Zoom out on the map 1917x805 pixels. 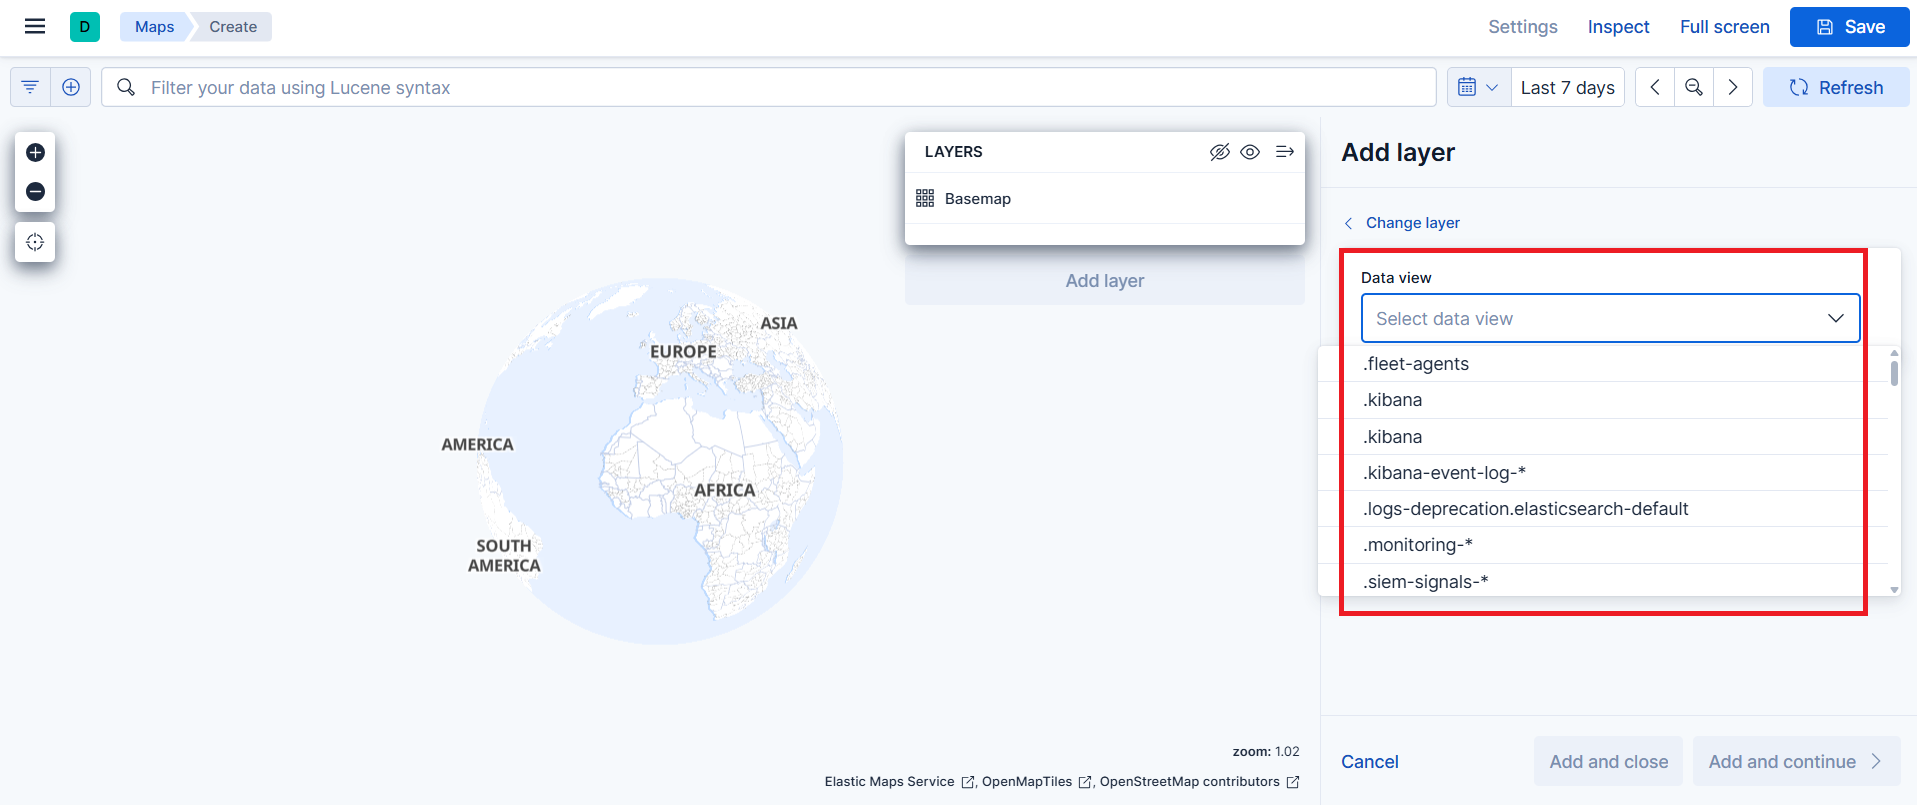pyautogui.click(x=35, y=191)
